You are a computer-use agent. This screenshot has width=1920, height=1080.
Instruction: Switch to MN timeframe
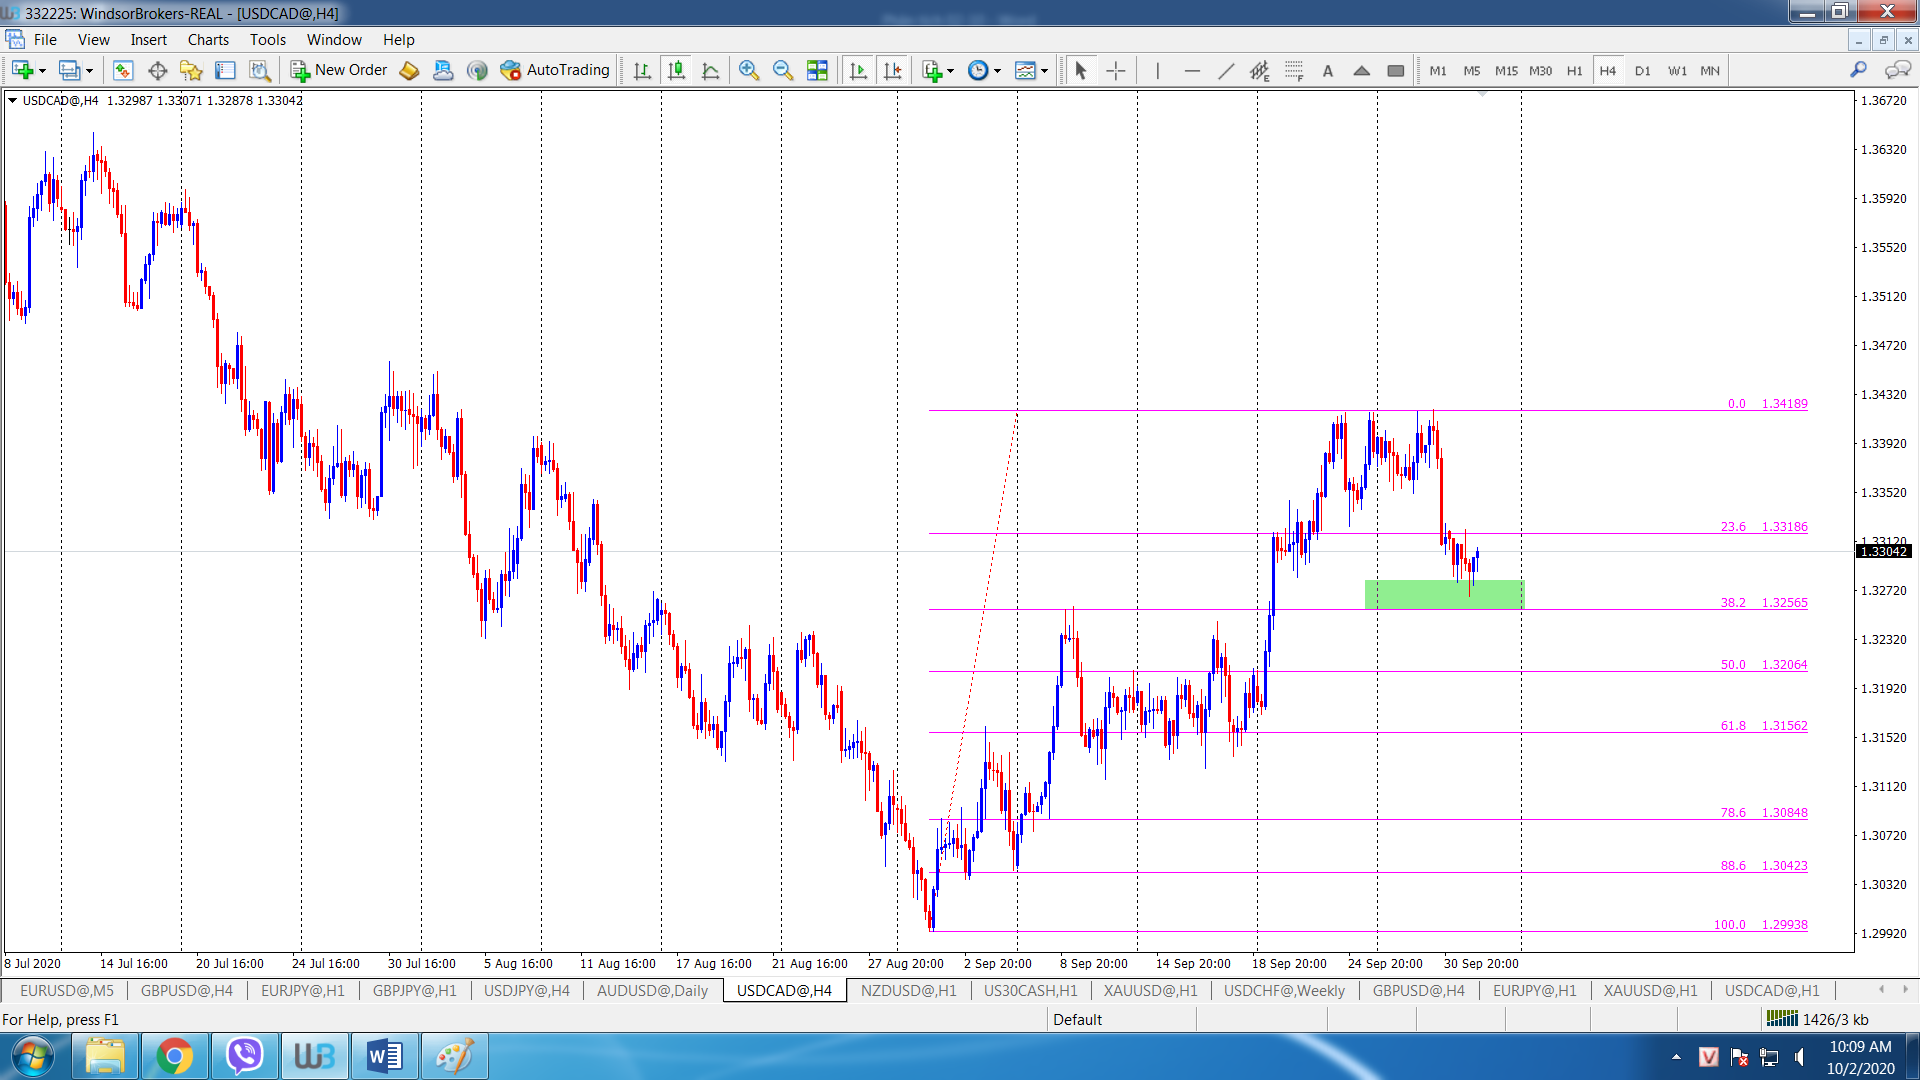(1710, 70)
